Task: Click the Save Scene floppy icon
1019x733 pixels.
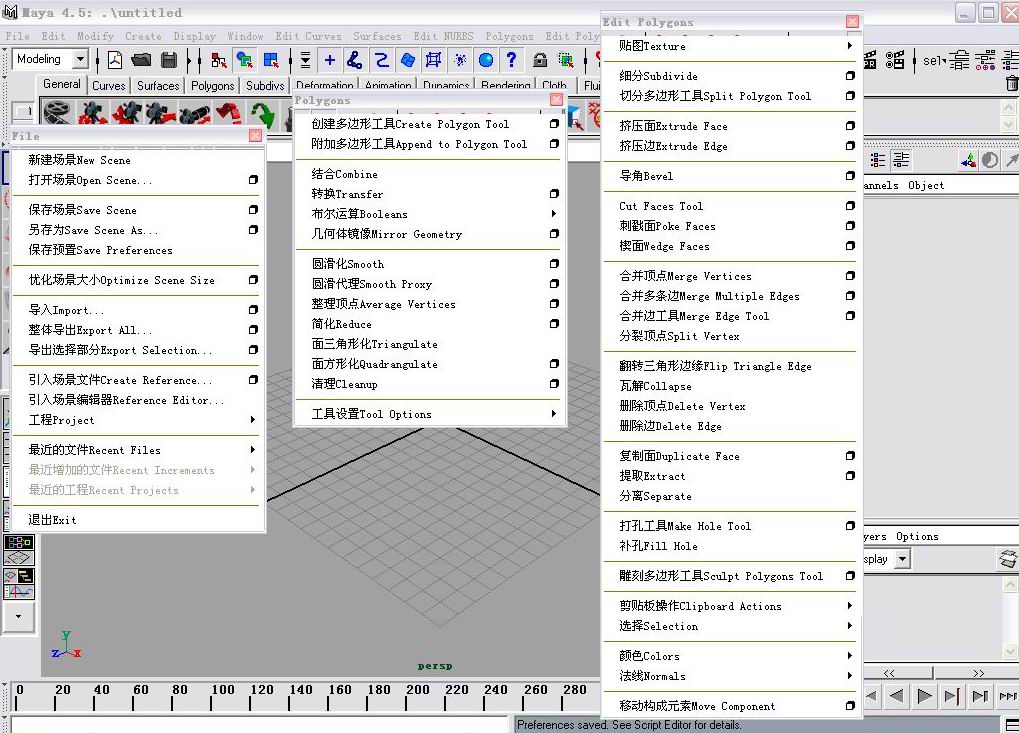Action: point(169,60)
